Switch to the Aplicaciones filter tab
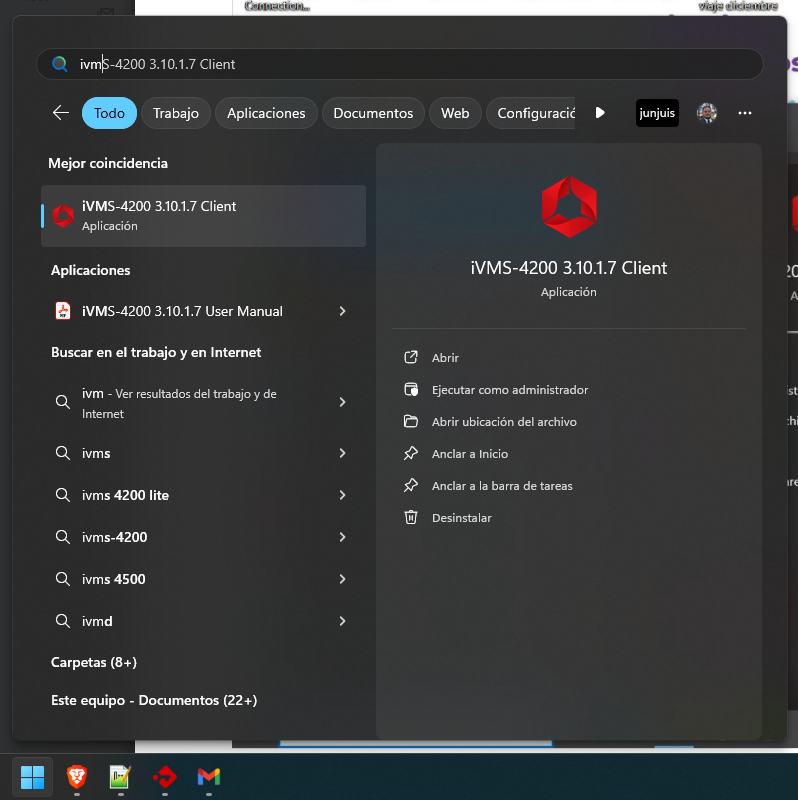The height and width of the screenshot is (800, 798). pyautogui.click(x=266, y=113)
